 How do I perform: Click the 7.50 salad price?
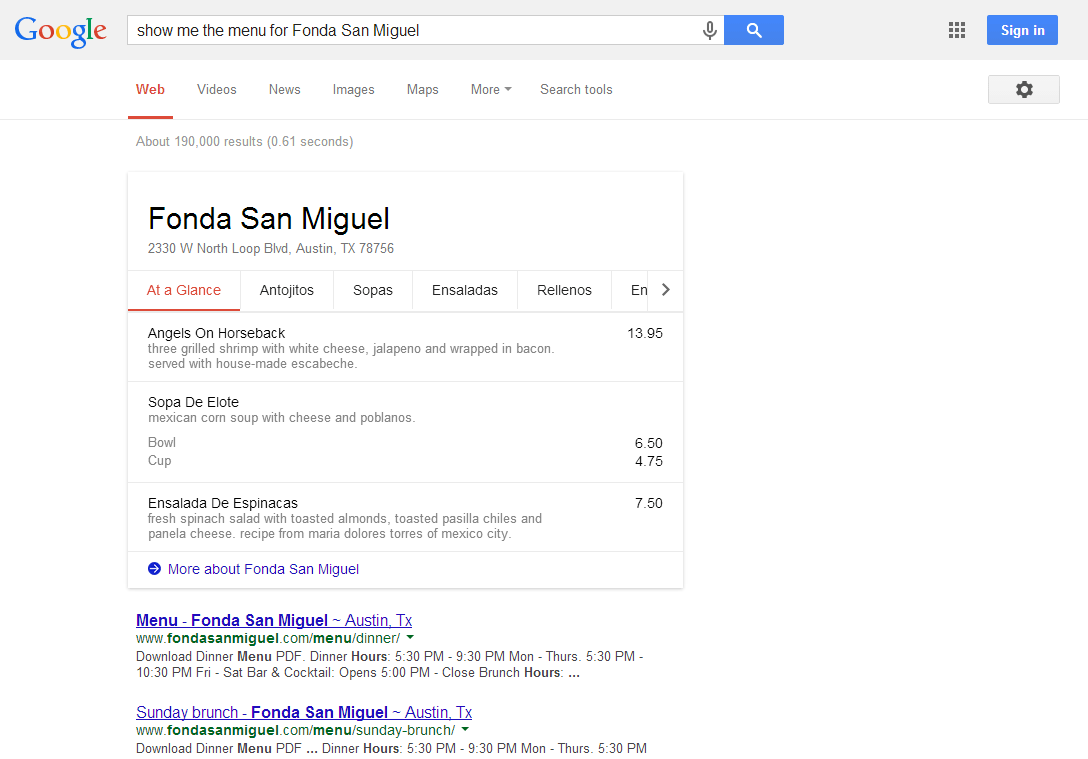649,503
